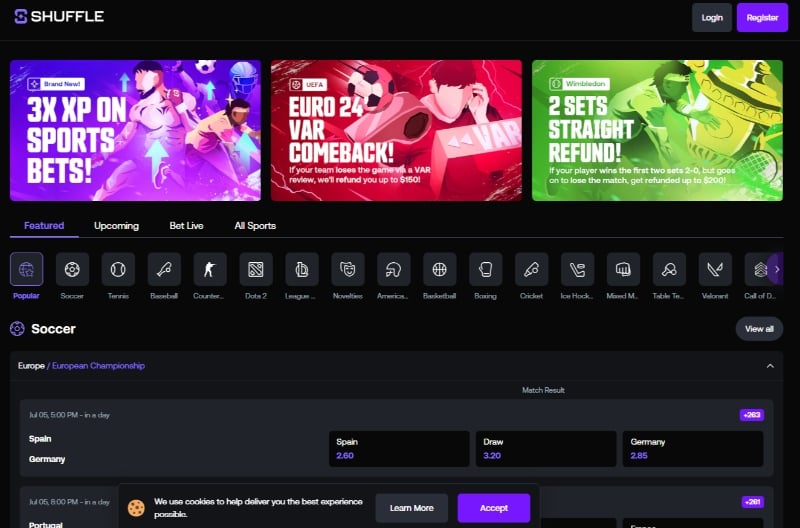
Task: Accept the cookie notice
Action: tap(494, 508)
